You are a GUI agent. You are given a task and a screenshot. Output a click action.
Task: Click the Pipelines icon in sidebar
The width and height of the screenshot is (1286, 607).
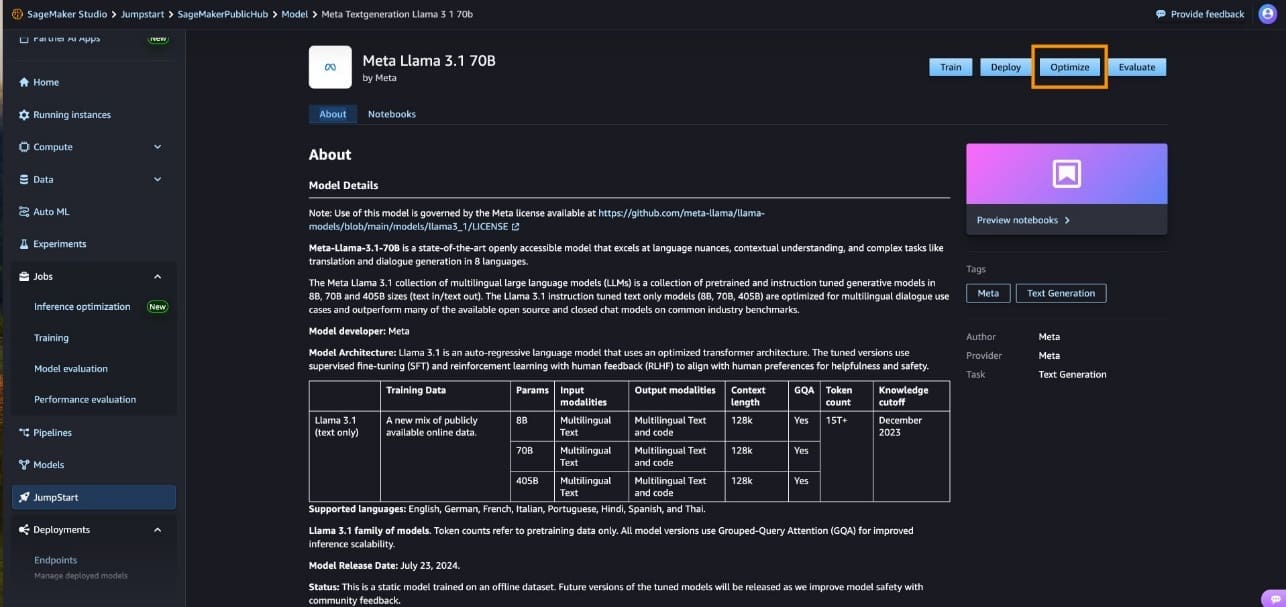click(x=24, y=433)
